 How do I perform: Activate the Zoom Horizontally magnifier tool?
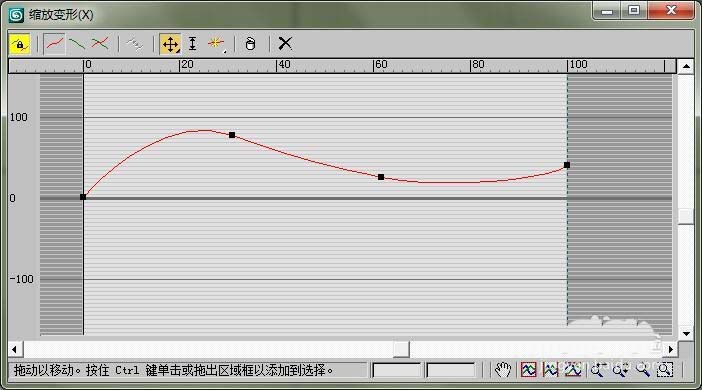(597, 370)
